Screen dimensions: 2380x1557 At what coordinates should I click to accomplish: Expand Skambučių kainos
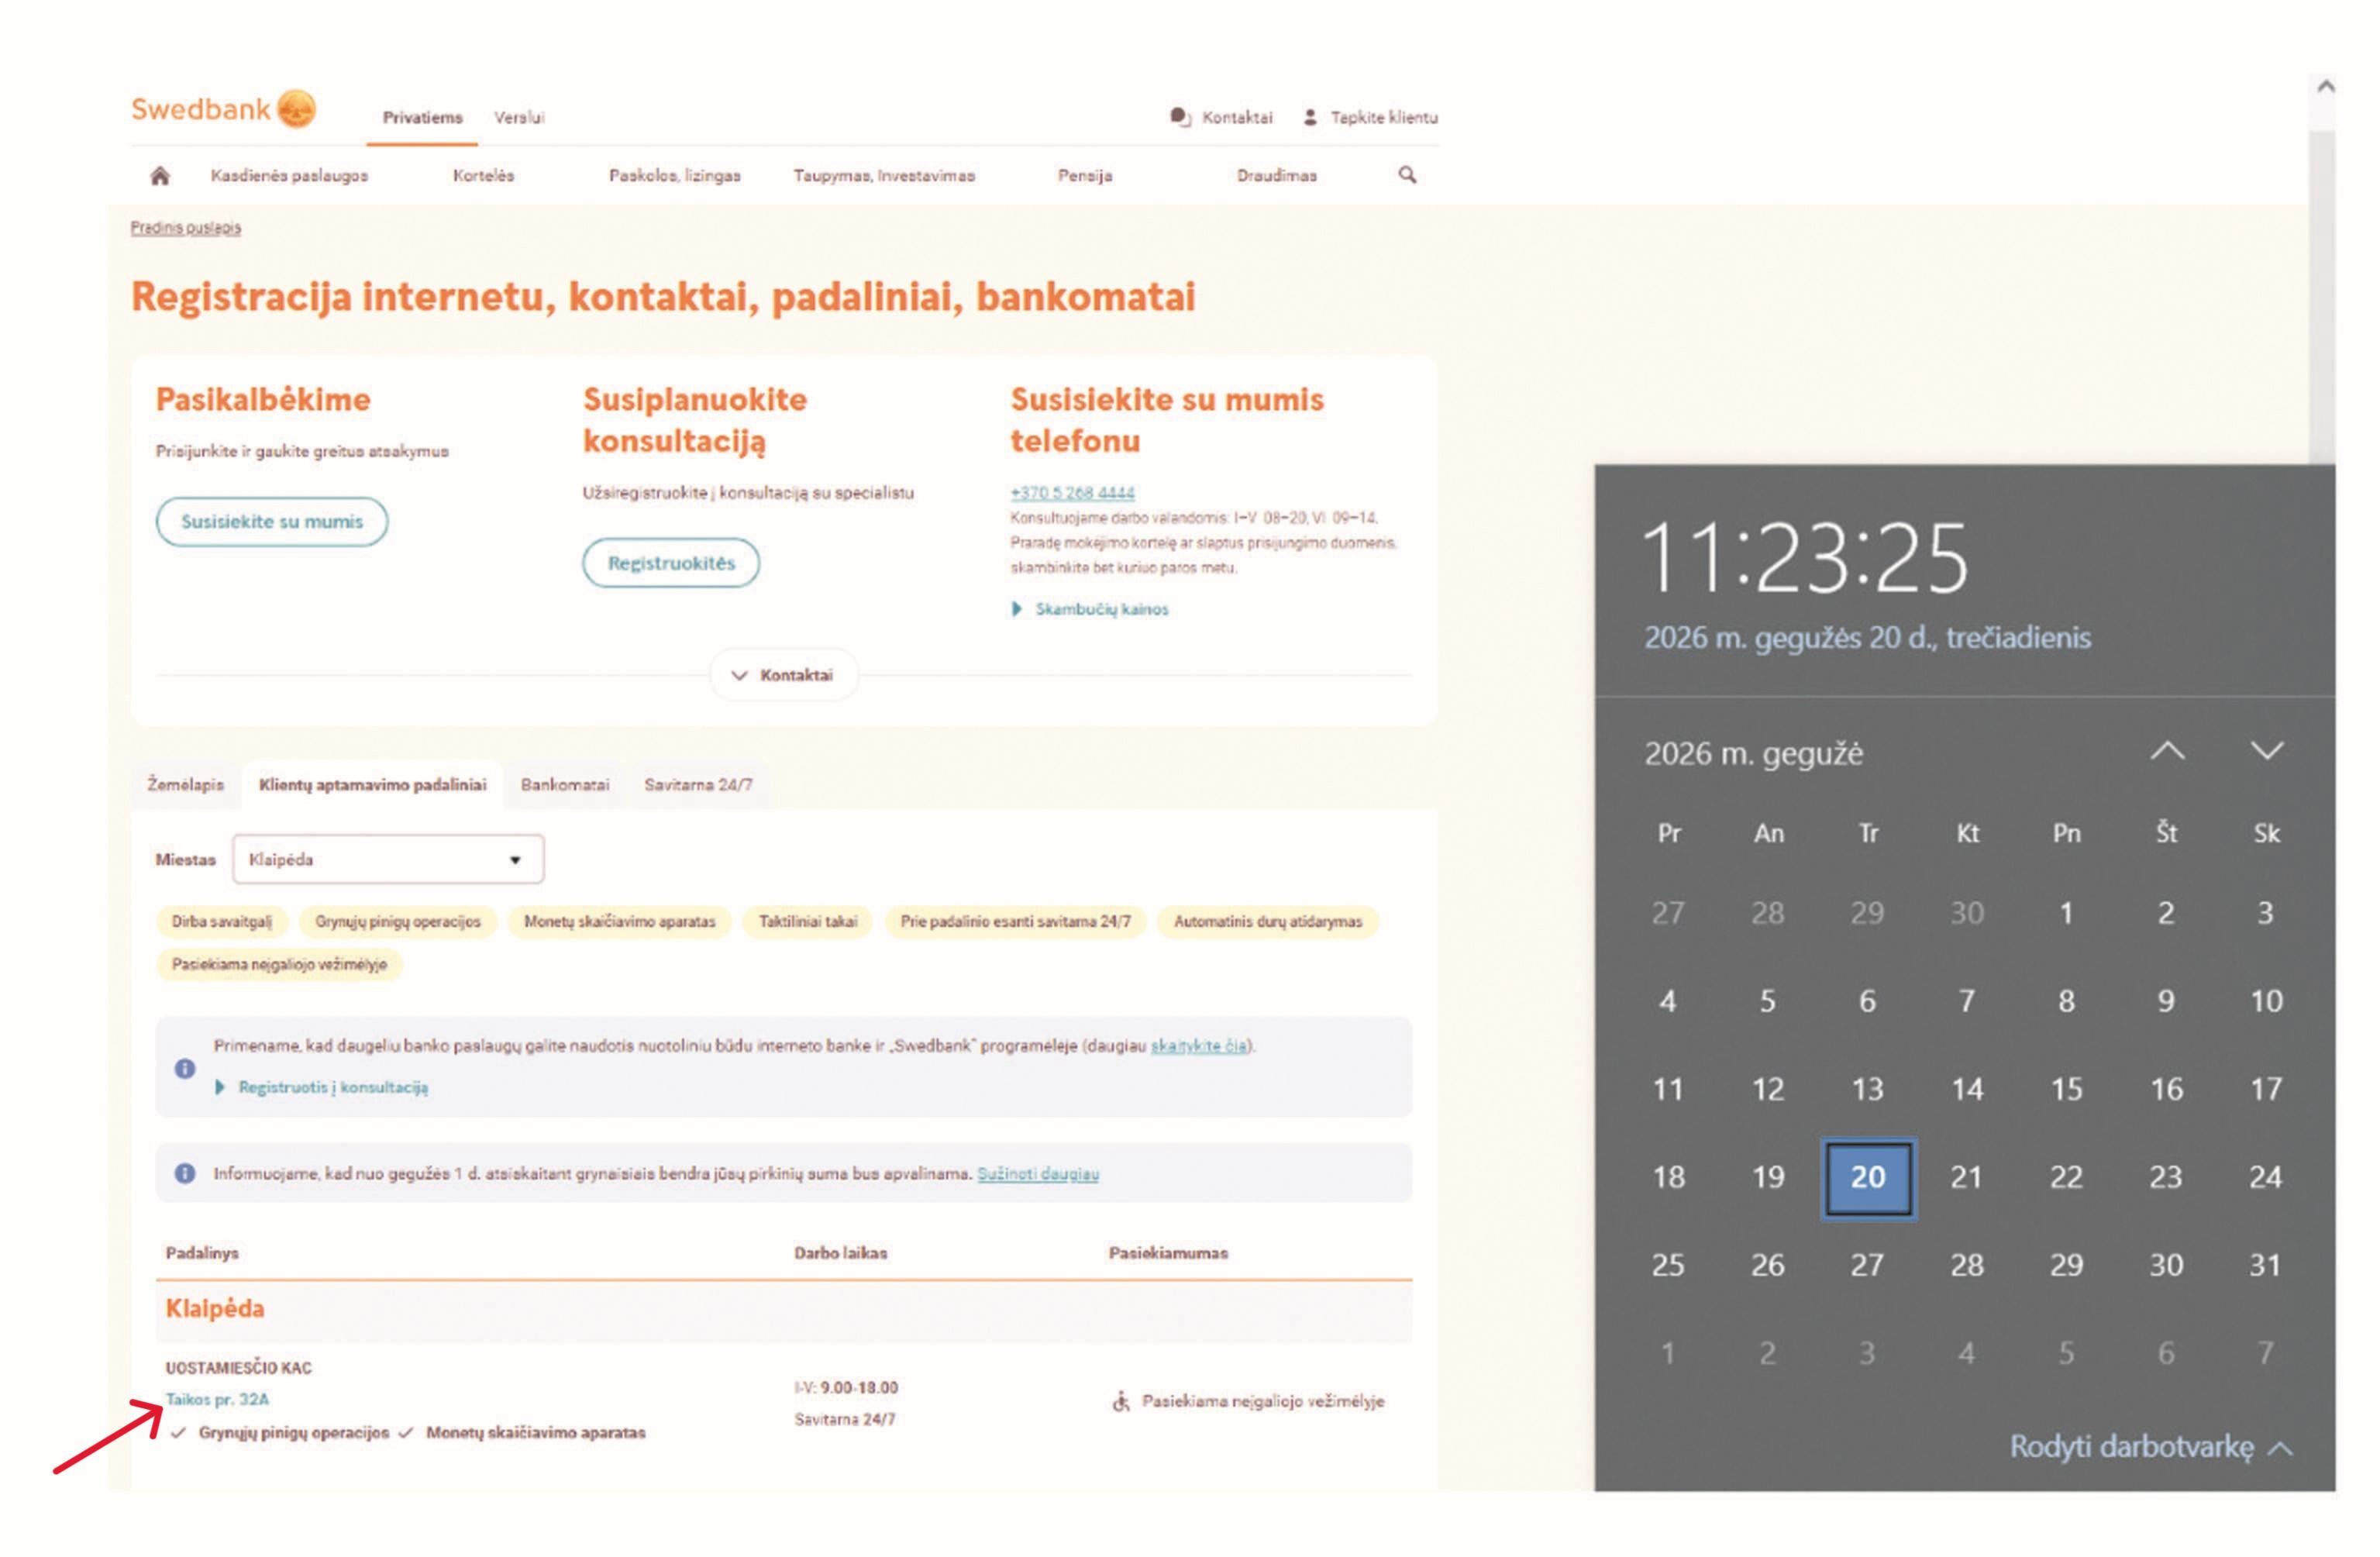tap(1090, 609)
